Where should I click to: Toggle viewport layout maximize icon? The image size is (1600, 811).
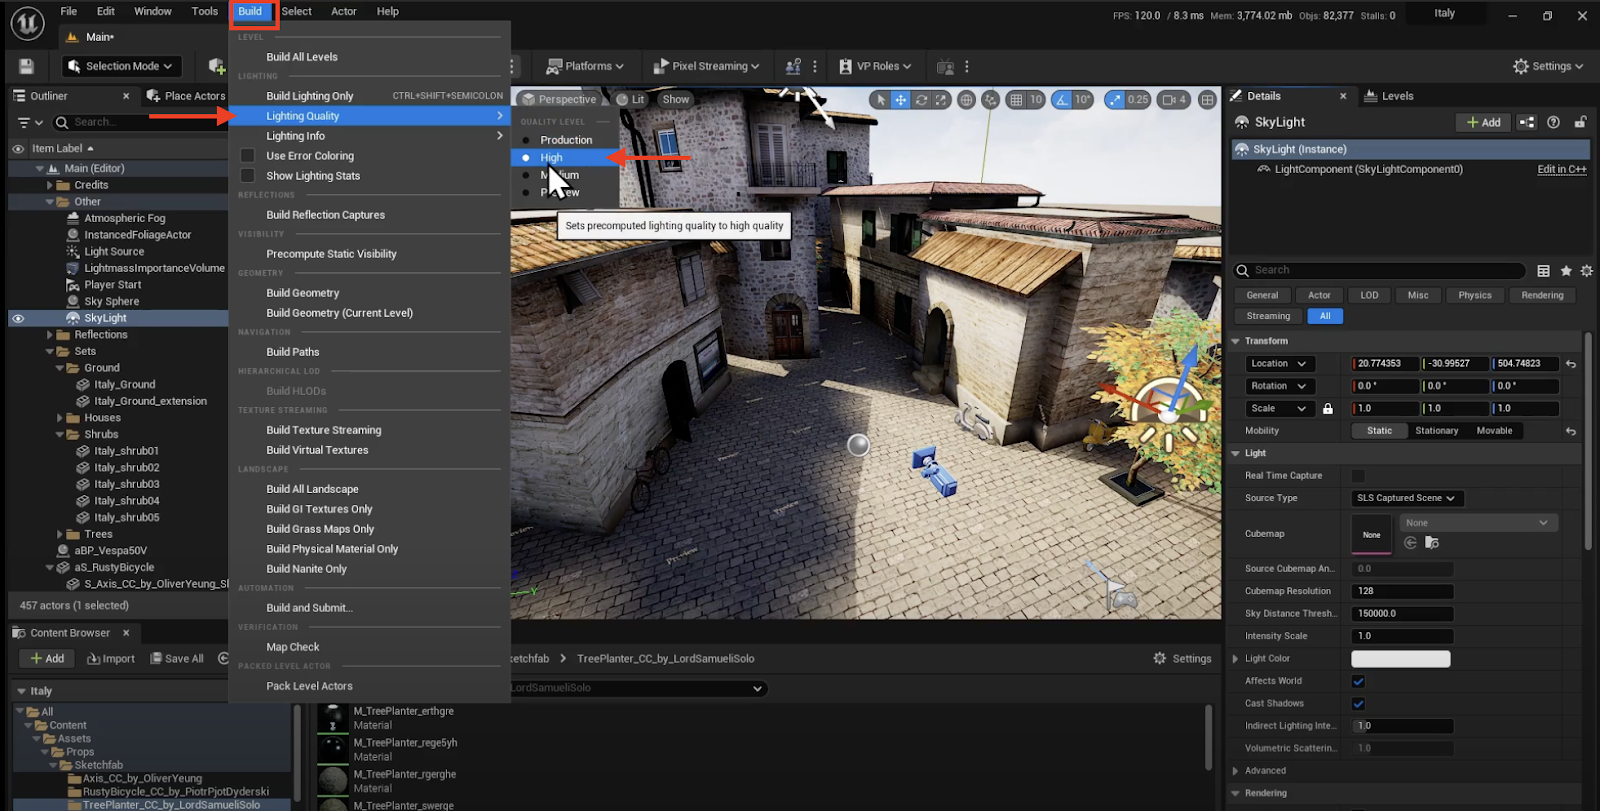1207,100
